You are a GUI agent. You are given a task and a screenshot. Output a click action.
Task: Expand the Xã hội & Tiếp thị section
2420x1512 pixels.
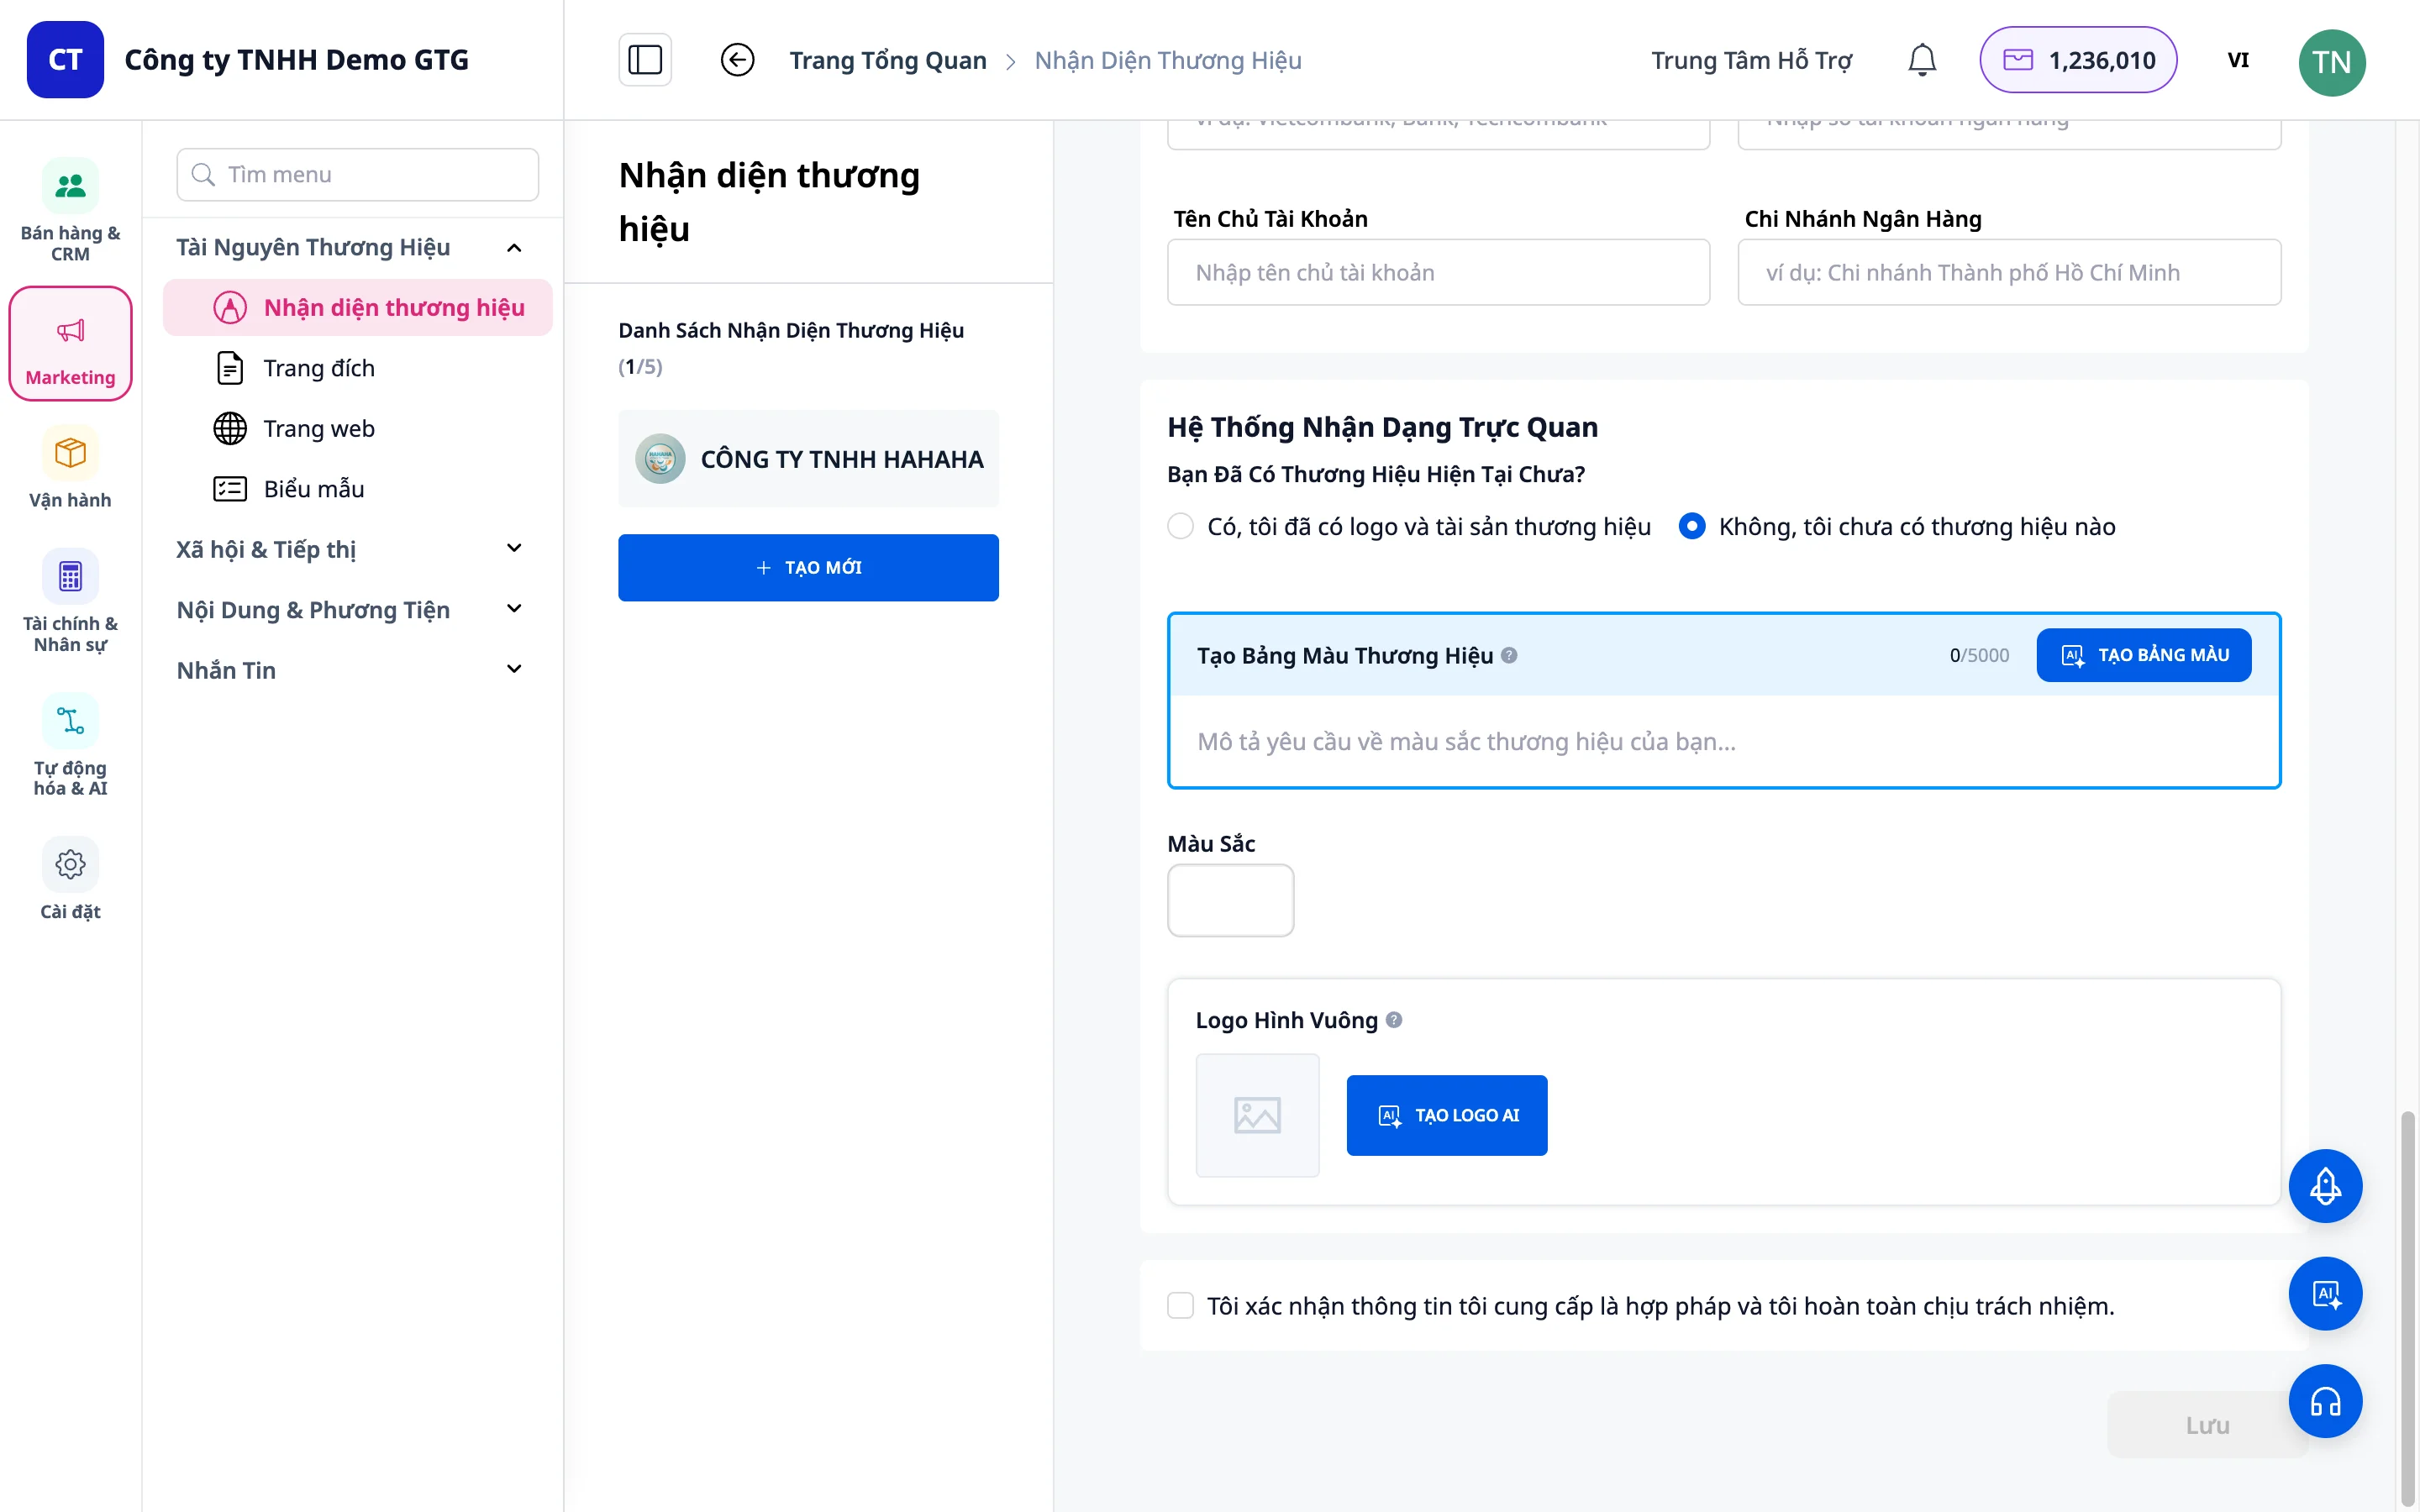tap(514, 548)
